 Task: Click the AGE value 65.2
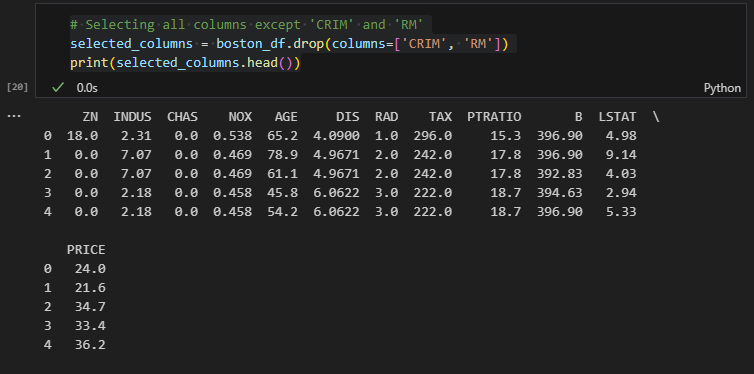pyautogui.click(x=282, y=136)
